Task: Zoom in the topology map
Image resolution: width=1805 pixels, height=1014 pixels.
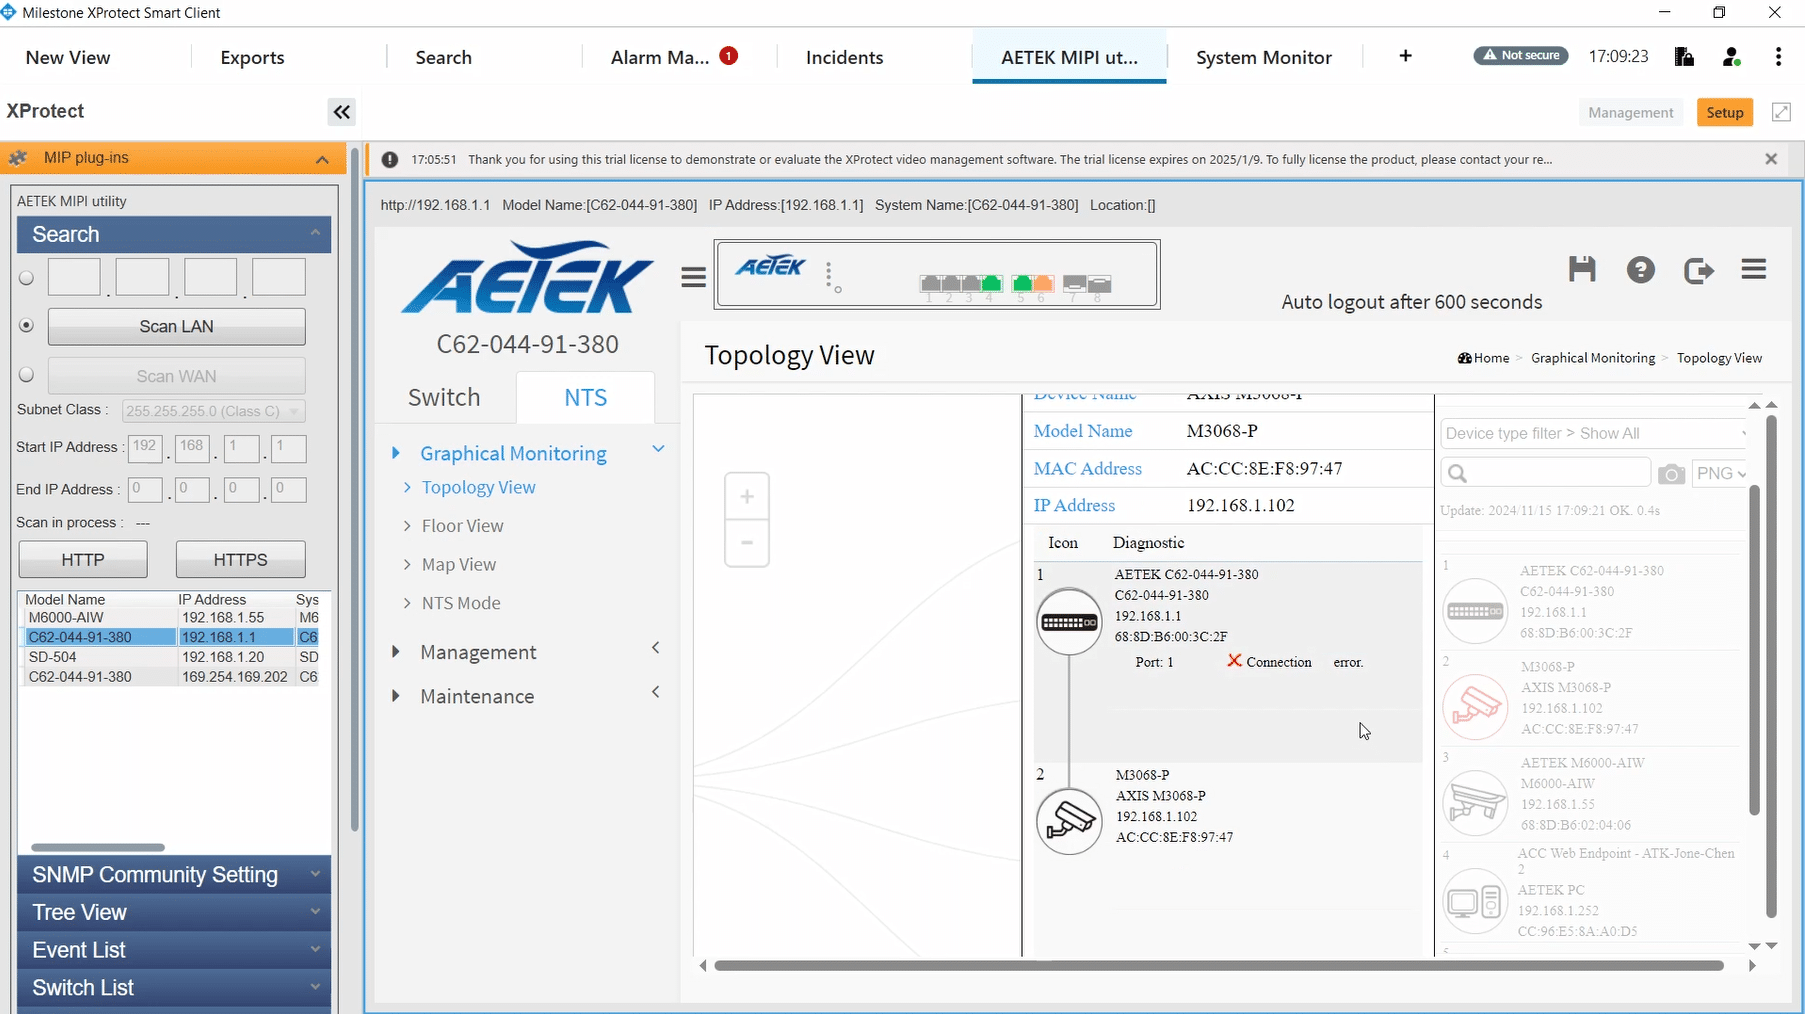Action: click(747, 497)
